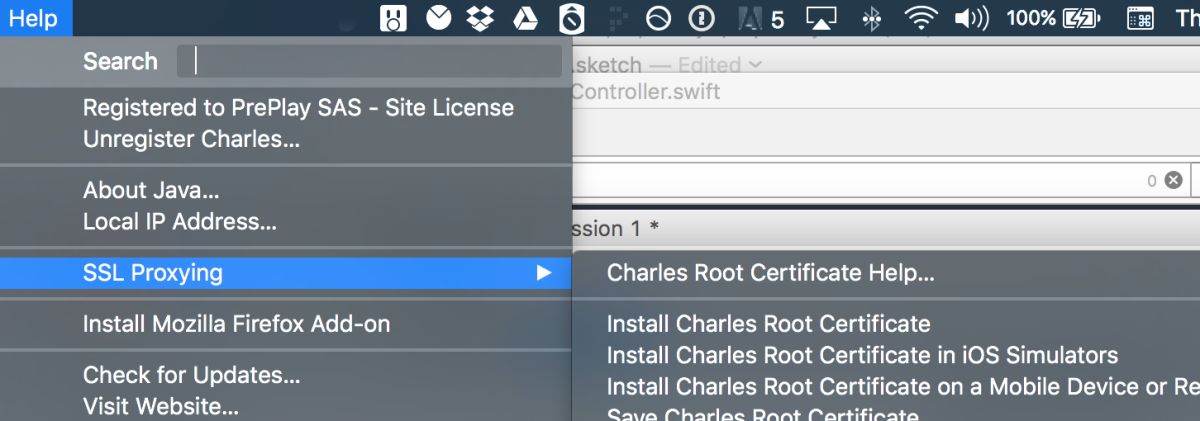
Task: Open the Edited dropdown chevron in Sketch title
Action: [x=755, y=65]
